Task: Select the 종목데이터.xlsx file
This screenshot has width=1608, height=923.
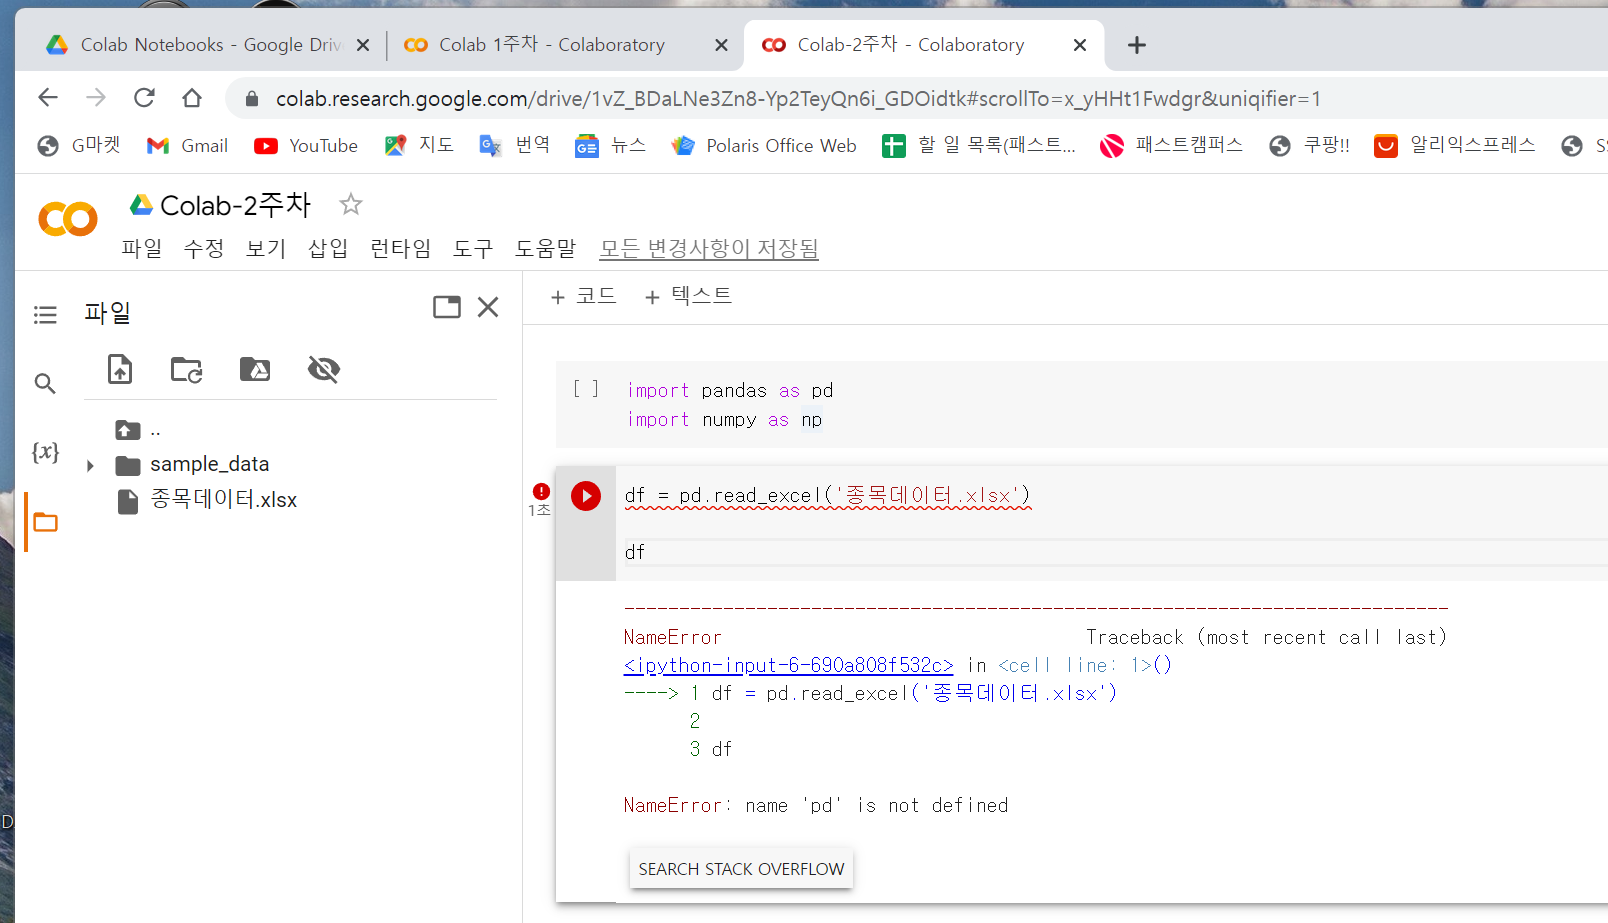Action: 224,499
